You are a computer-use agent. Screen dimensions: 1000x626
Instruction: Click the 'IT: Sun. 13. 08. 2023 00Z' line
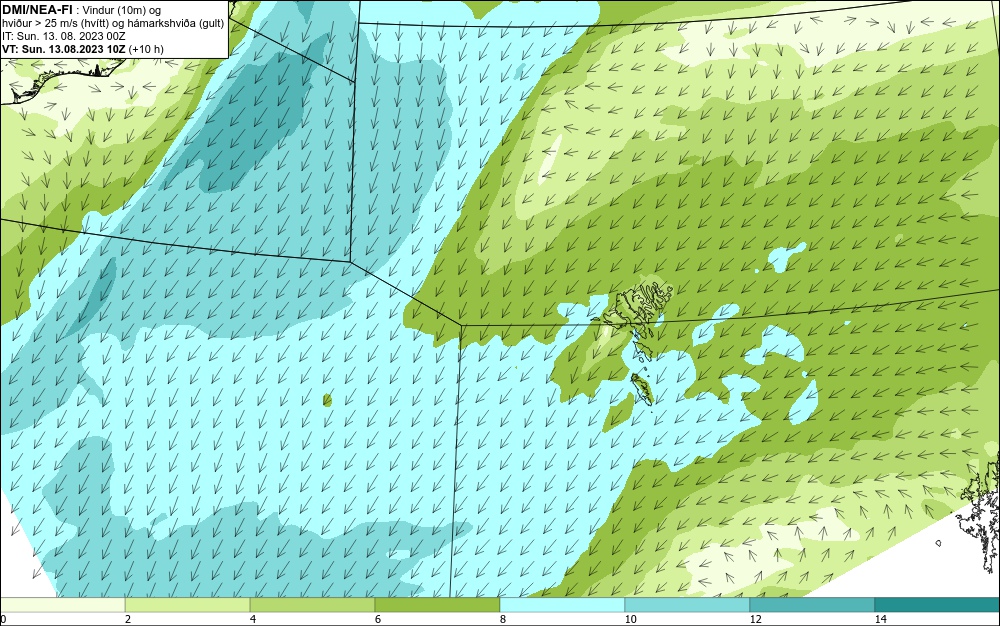(64, 36)
